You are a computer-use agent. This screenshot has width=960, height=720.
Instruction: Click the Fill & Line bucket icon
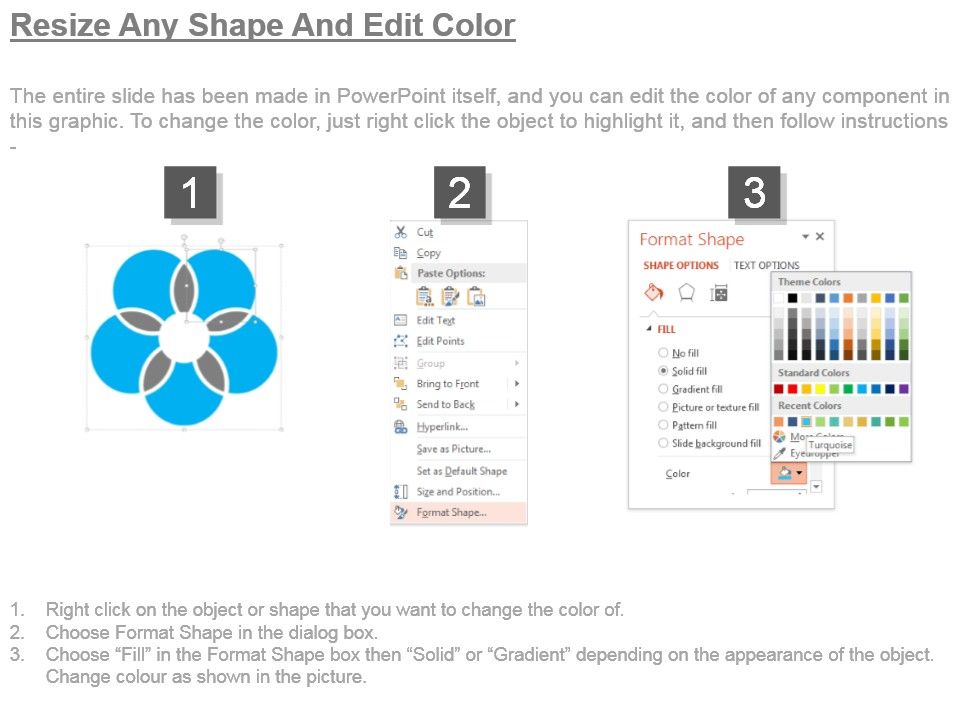pyautogui.click(x=653, y=292)
